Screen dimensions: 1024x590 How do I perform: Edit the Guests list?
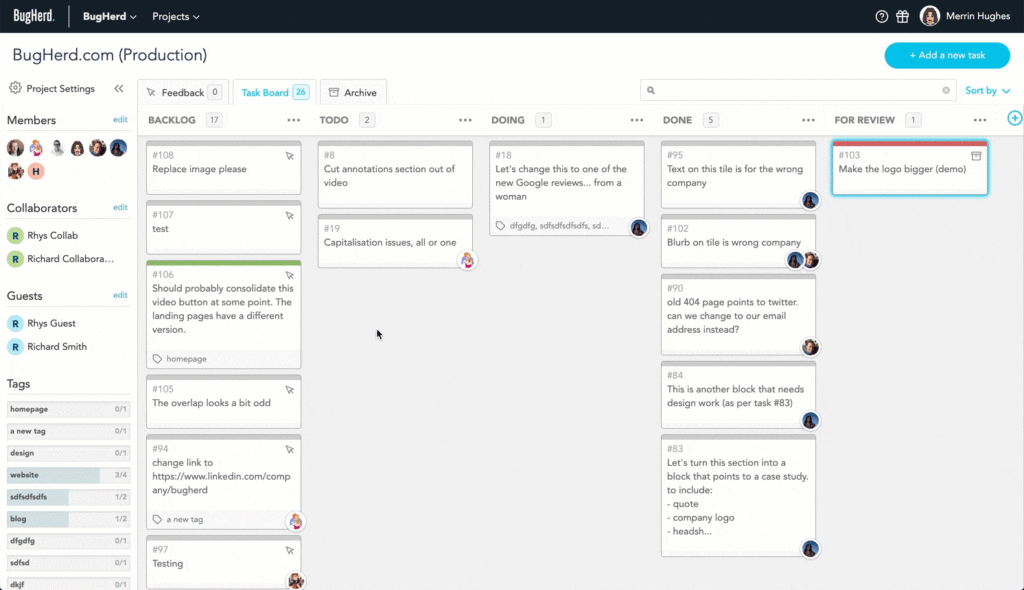point(120,295)
